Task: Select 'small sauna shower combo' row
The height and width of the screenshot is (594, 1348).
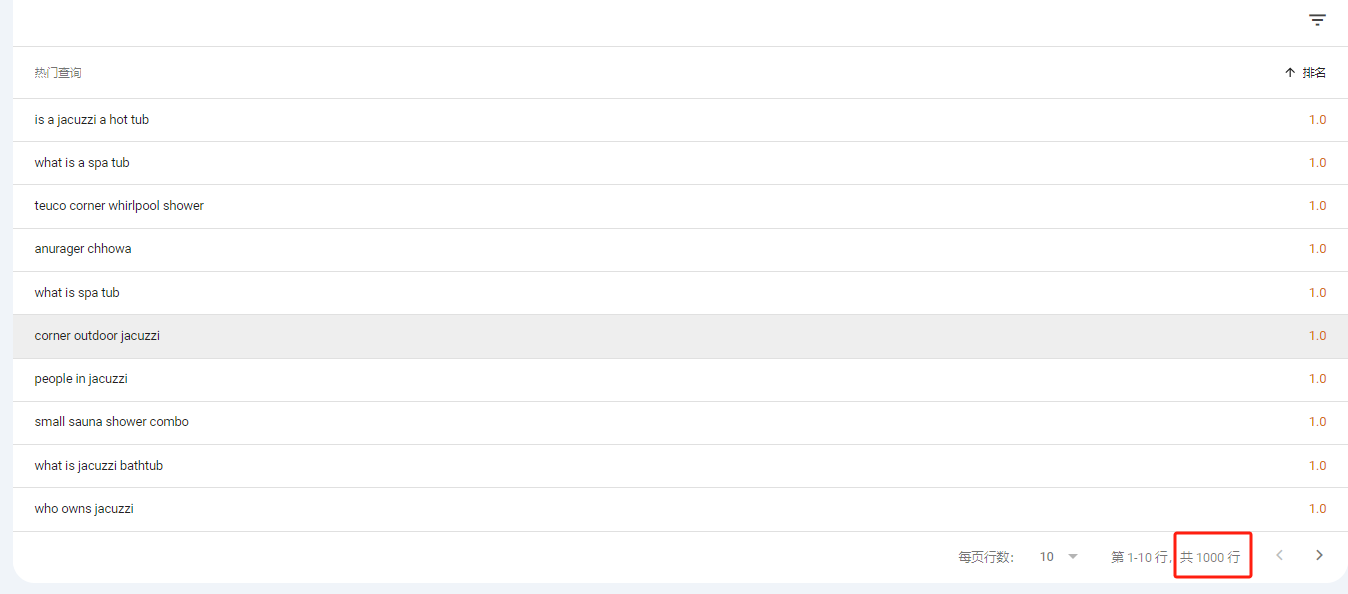Action: coord(680,422)
